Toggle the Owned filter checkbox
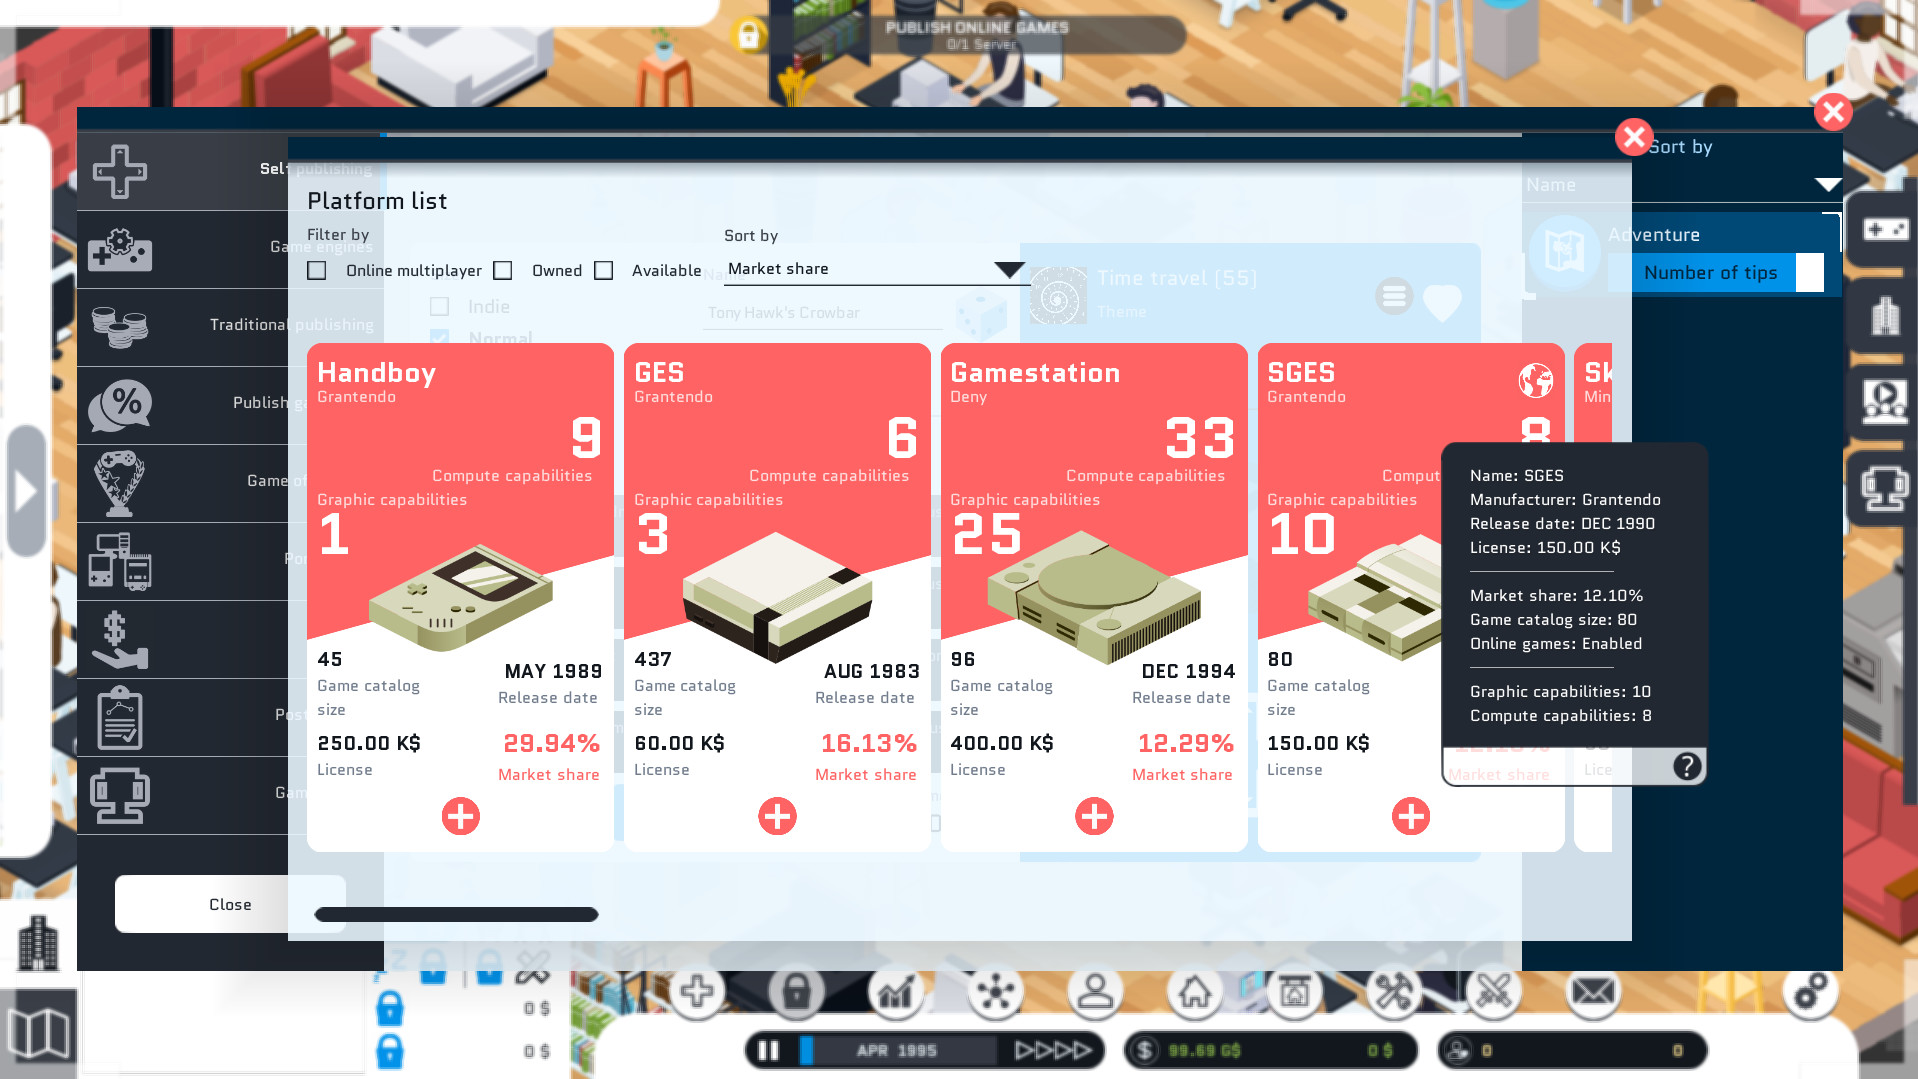 503,271
